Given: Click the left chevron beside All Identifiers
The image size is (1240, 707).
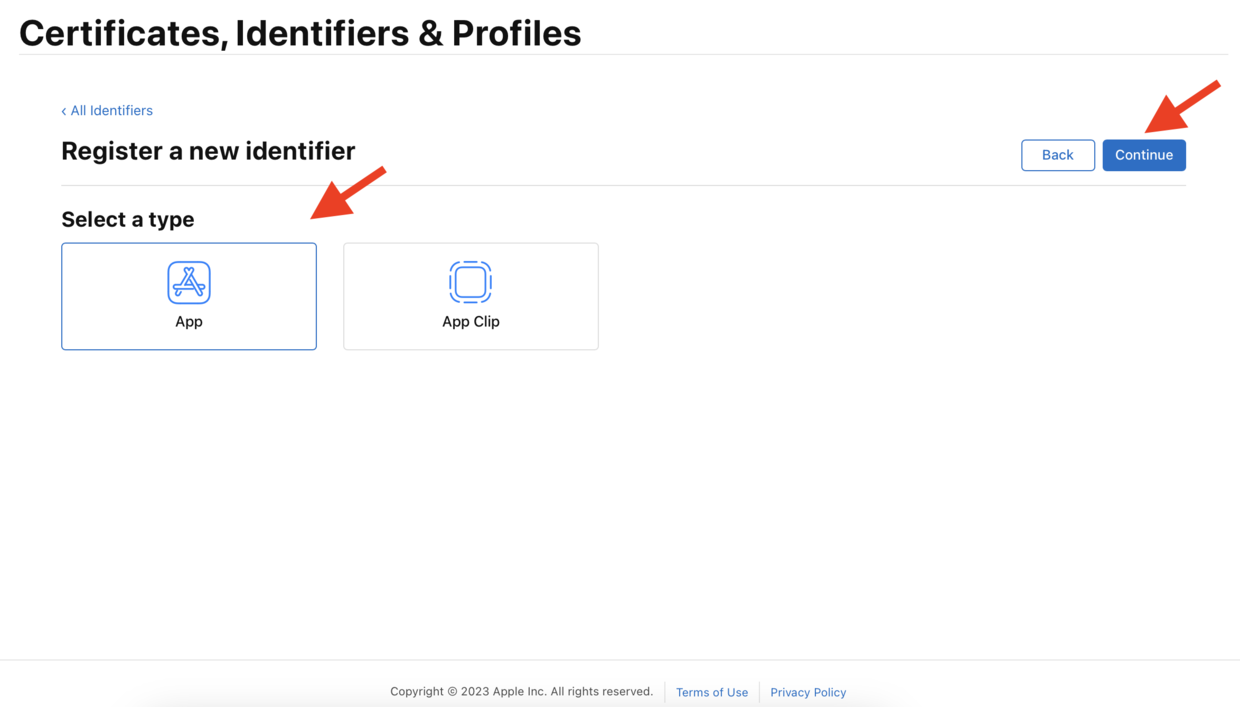Looking at the screenshot, I should click(x=64, y=111).
